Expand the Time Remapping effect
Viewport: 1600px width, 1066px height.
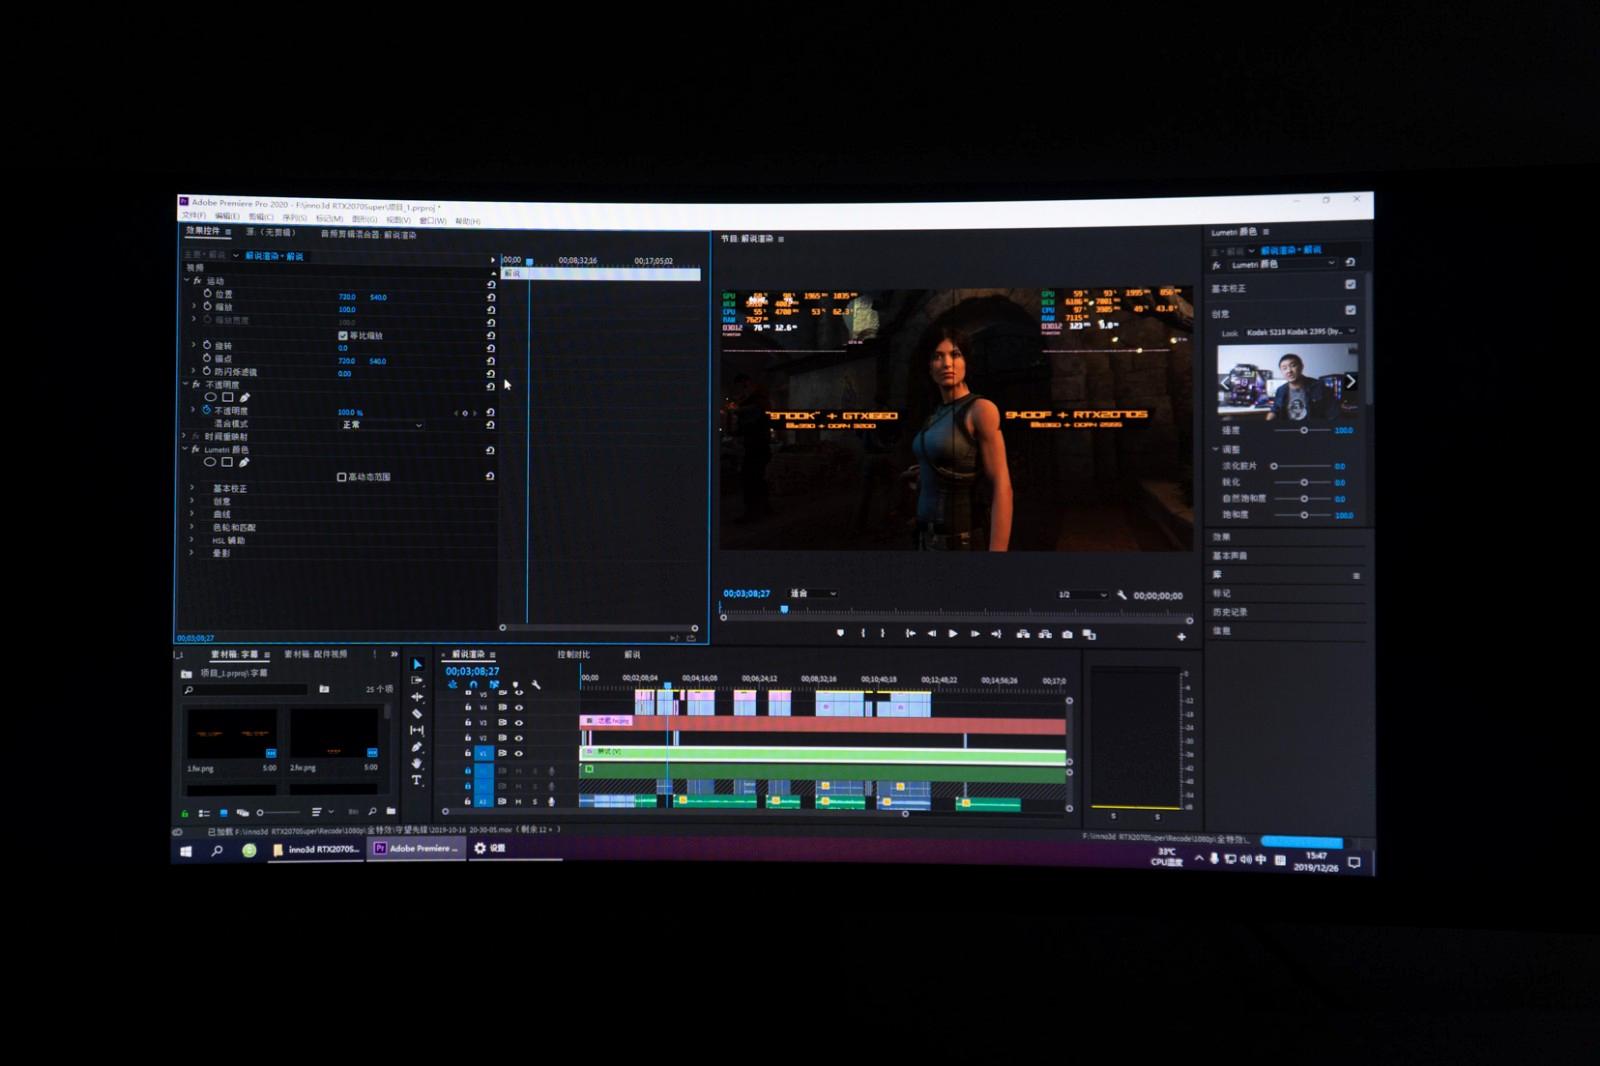click(185, 436)
